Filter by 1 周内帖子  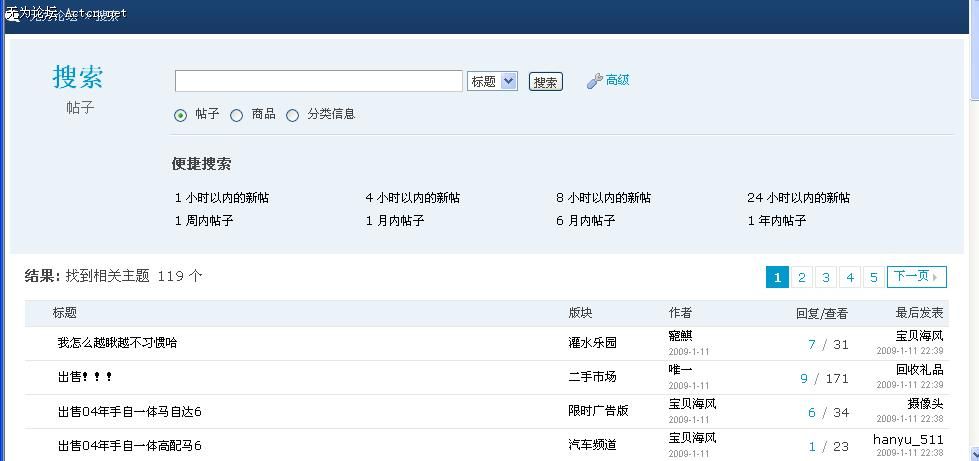tap(204, 221)
